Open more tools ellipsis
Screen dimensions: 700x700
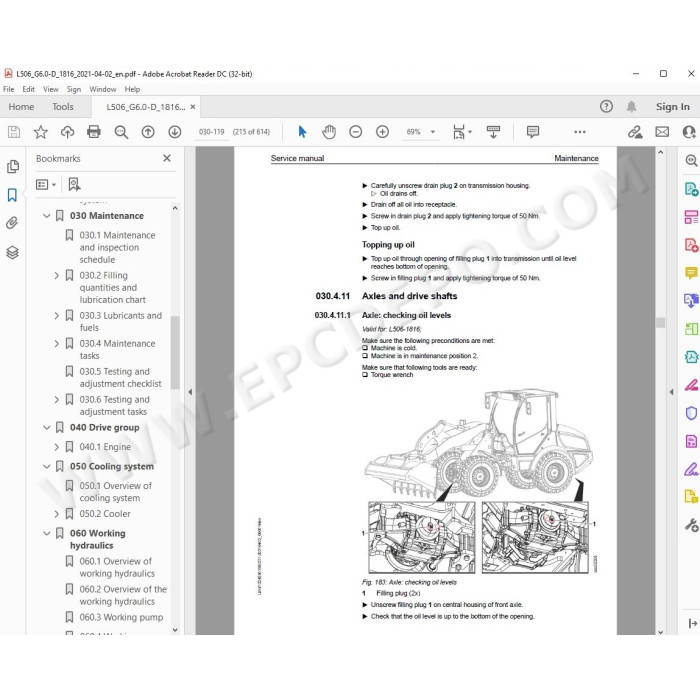click(x=579, y=132)
